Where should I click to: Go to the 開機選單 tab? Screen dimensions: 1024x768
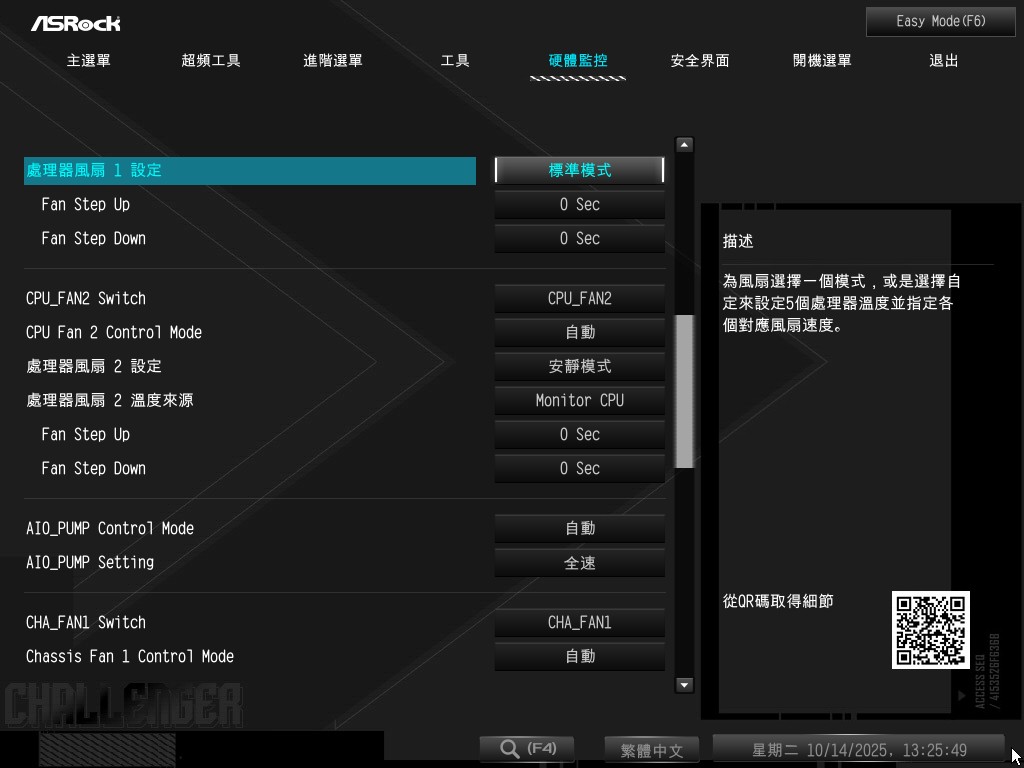point(822,61)
